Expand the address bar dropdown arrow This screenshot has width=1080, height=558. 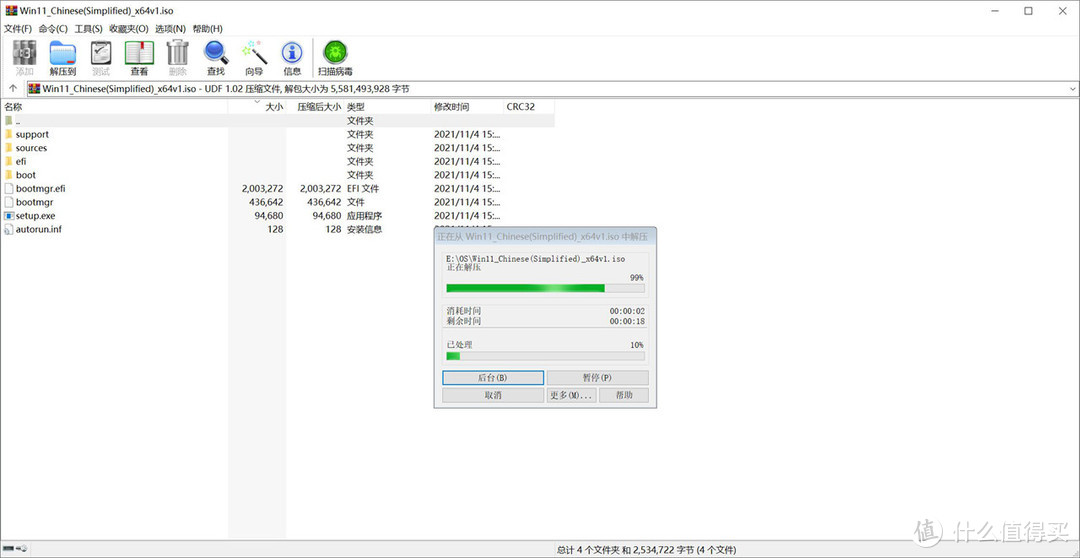pyautogui.click(x=1072, y=89)
